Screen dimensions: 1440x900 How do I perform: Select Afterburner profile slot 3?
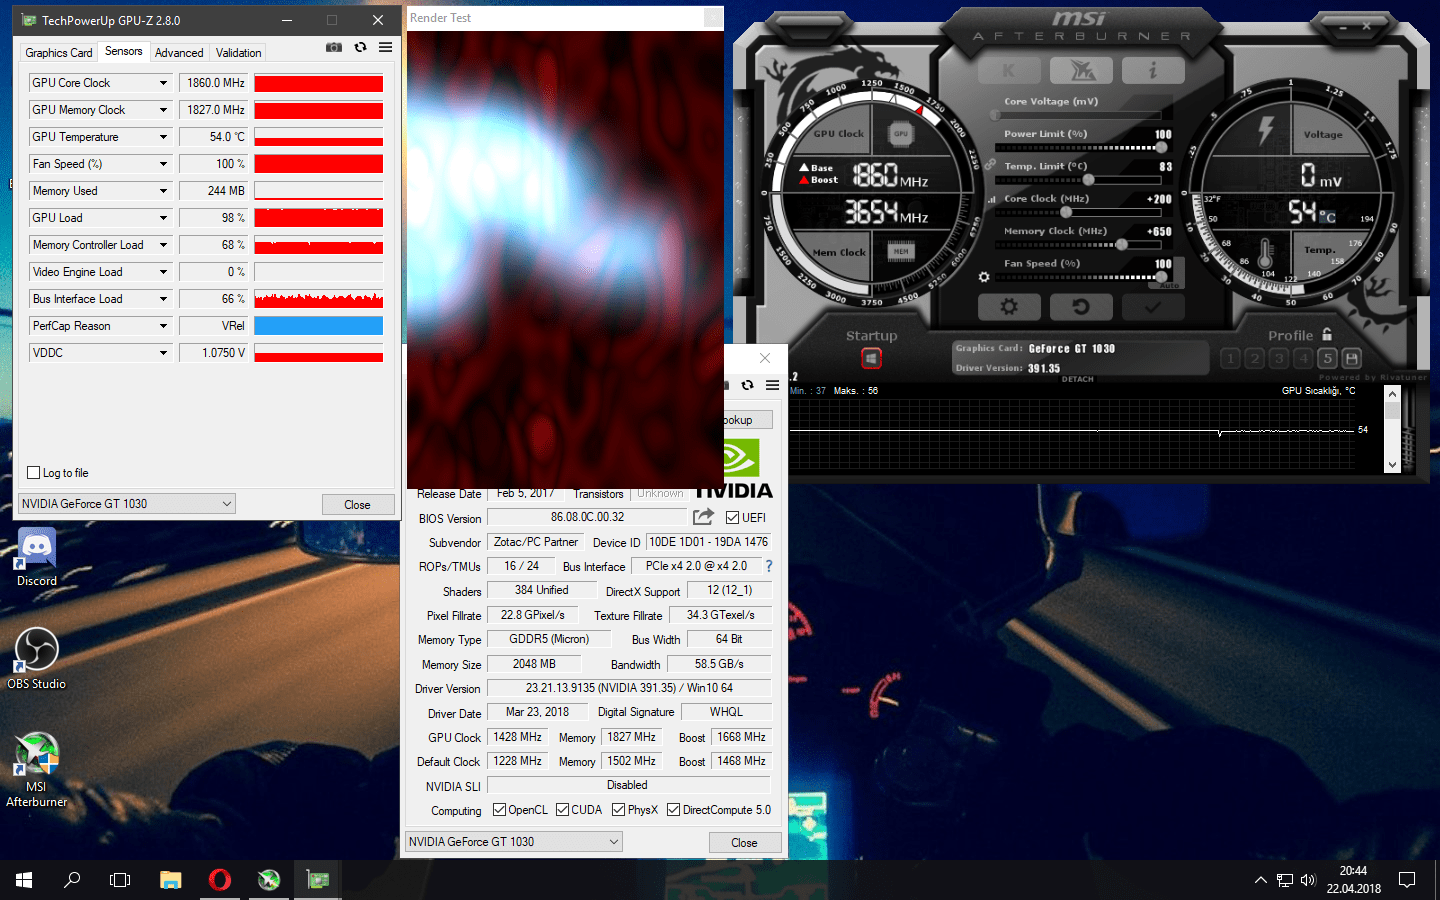1279,358
